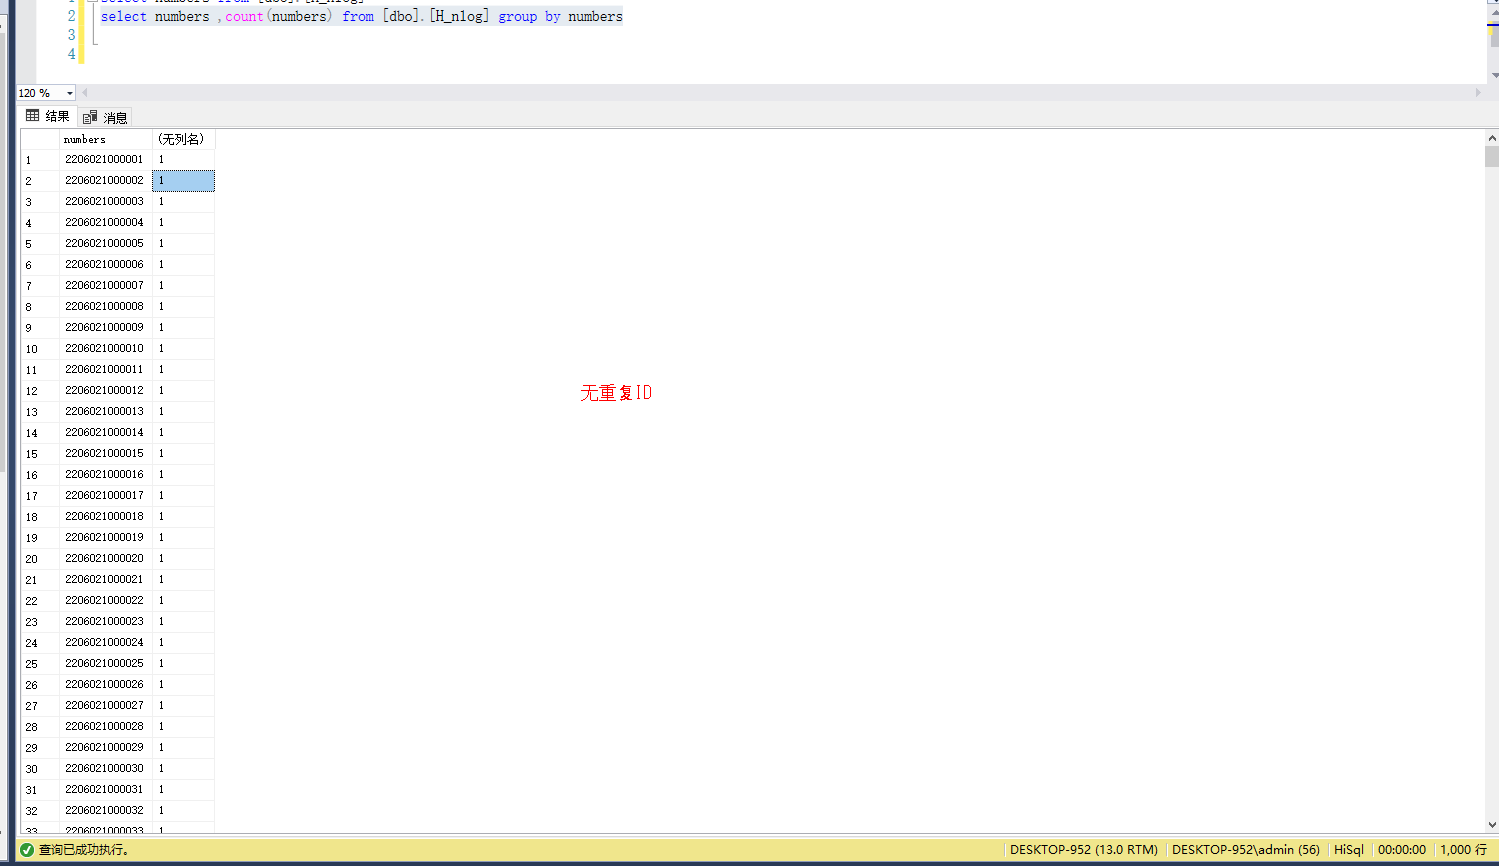
Task: Switch to the 结果 results tab
Action: (x=48, y=116)
